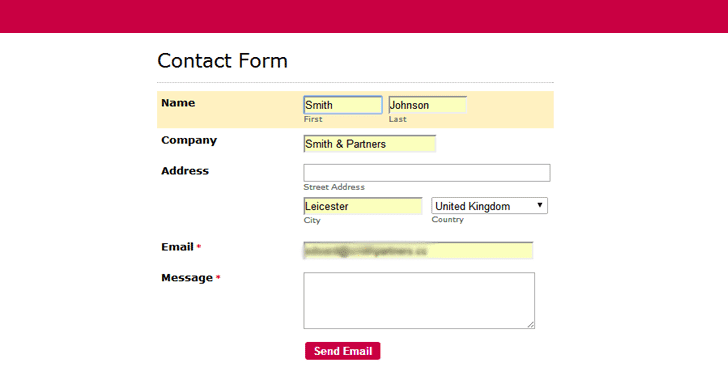Click the Message label text

(x=187, y=278)
